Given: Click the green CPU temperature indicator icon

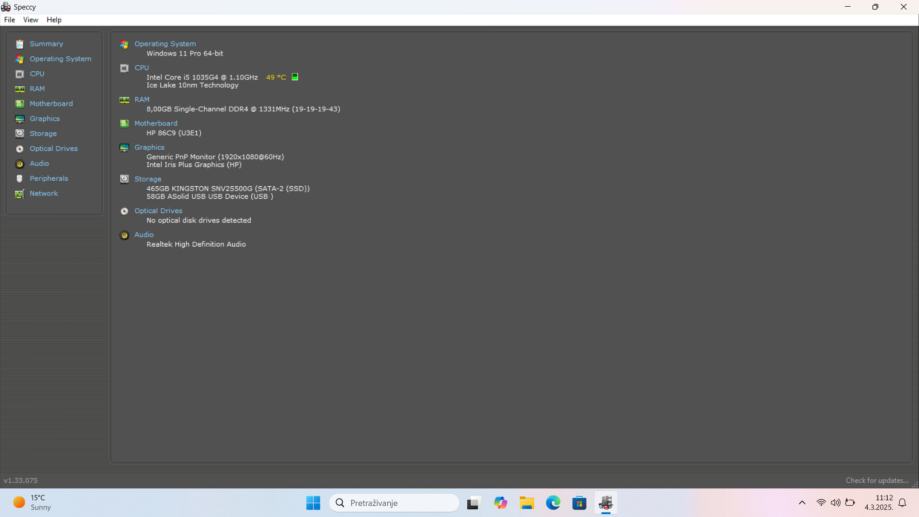Looking at the screenshot, I should 295,77.
